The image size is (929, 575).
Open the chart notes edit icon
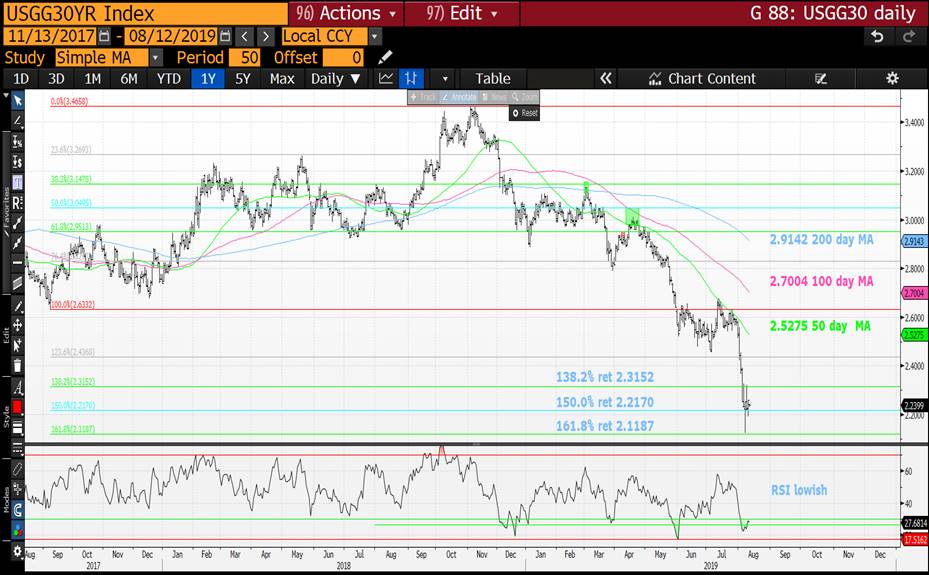821,79
